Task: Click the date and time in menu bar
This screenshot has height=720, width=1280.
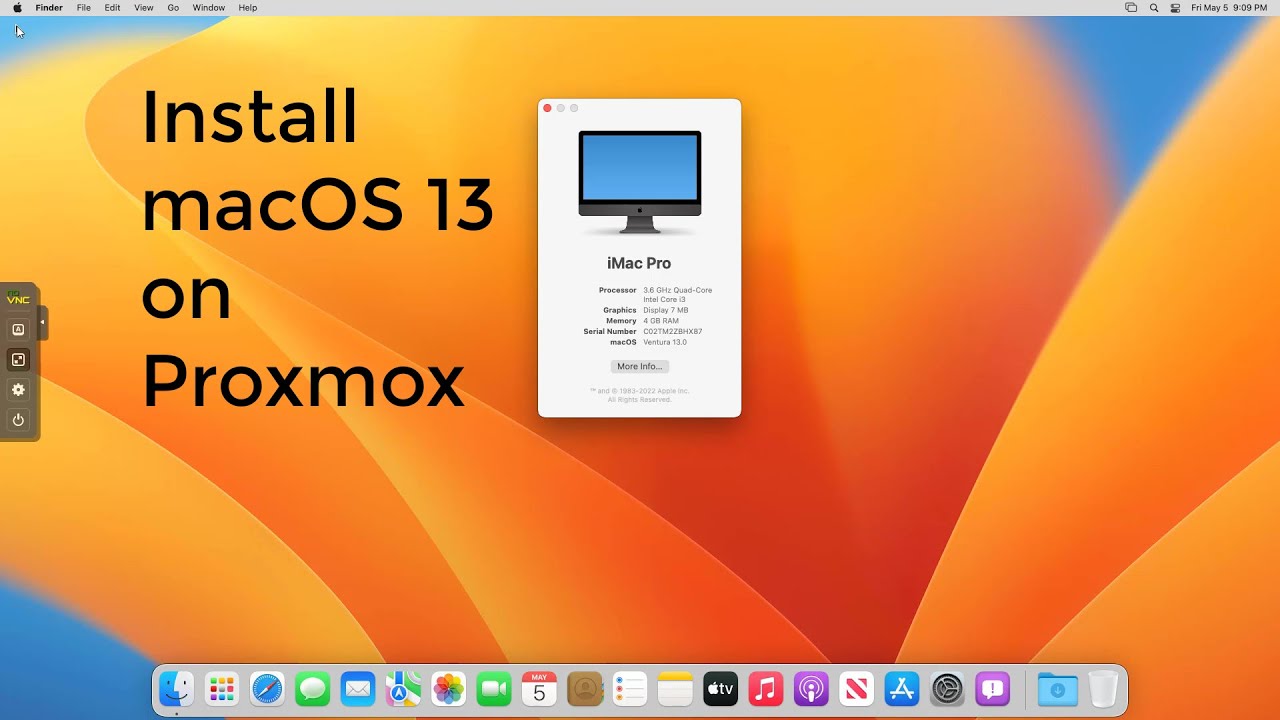Action: 1229,7
